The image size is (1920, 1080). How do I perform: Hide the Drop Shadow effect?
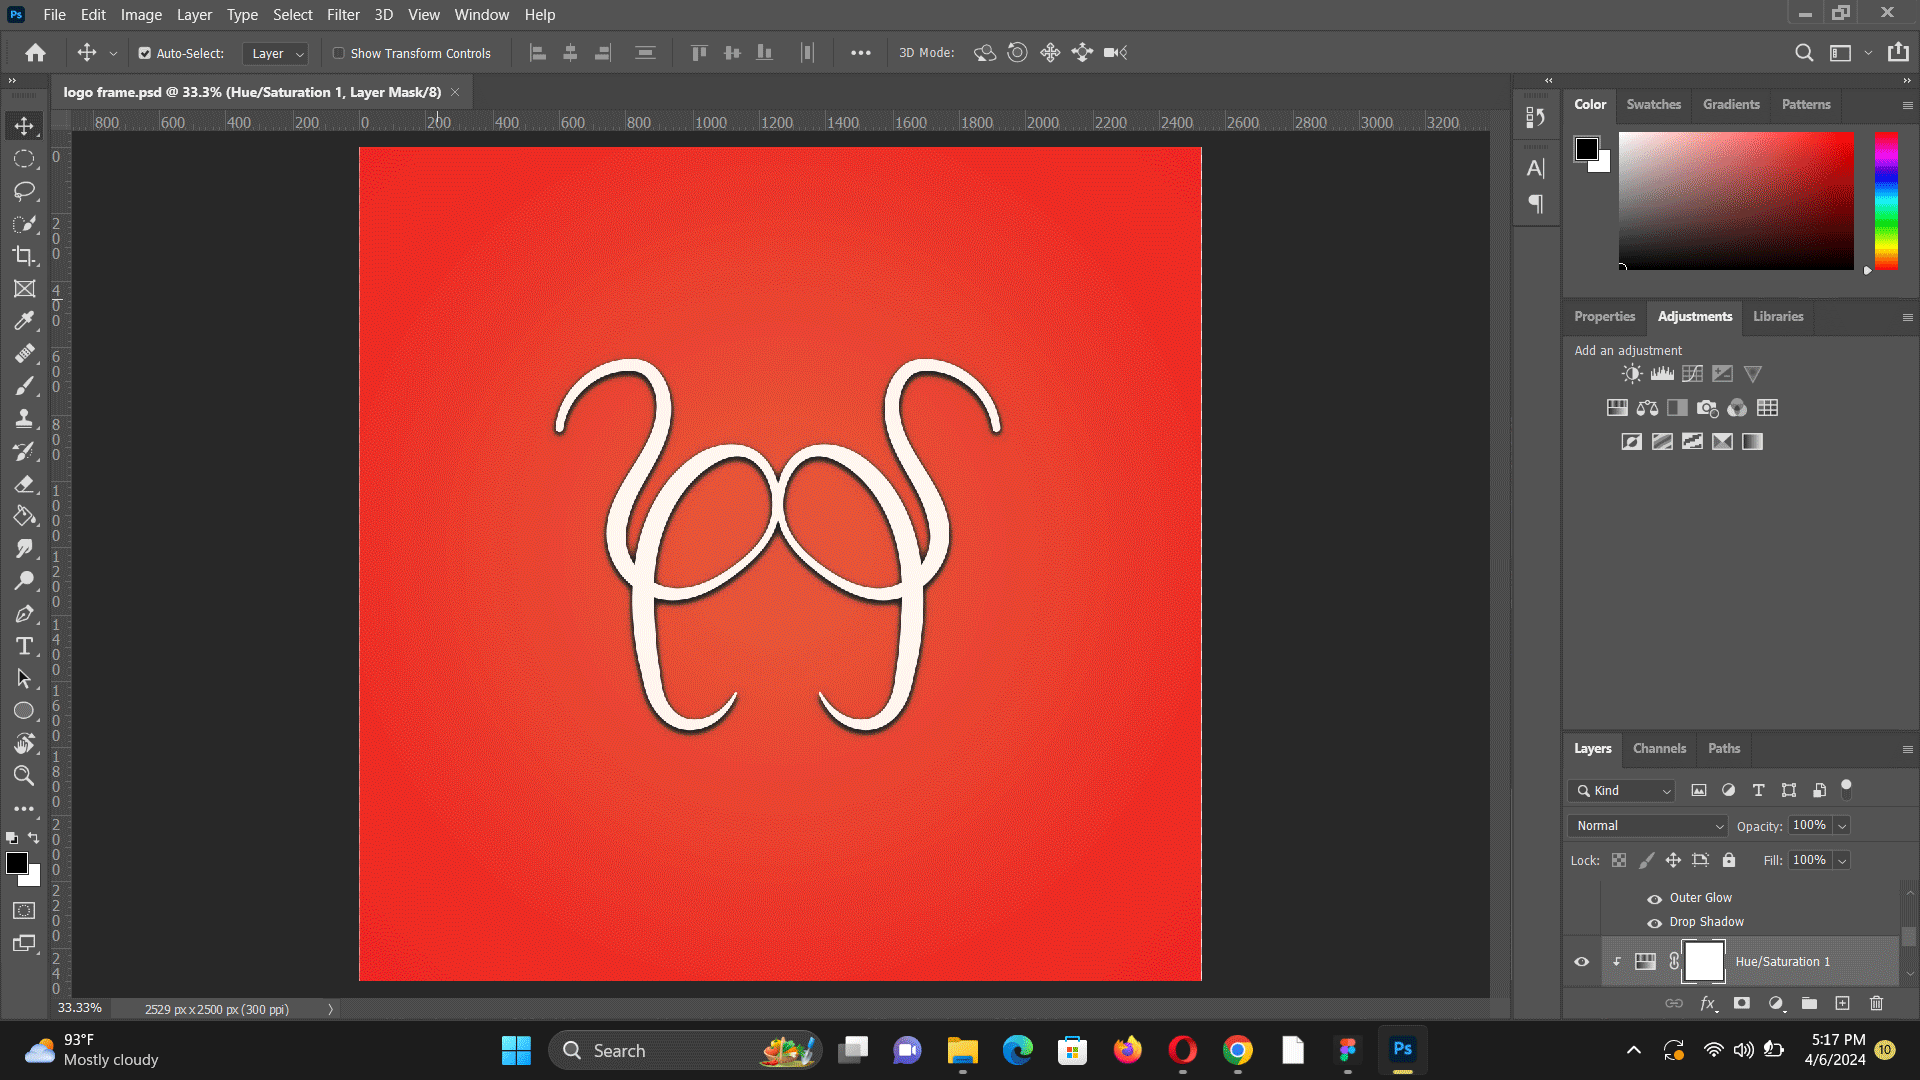1655,923
